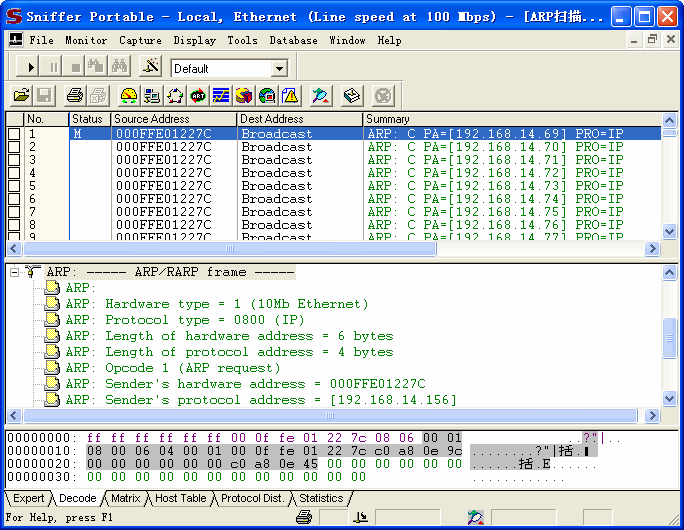Check the box for frame 5
The width and height of the screenshot is (684, 530).
click(x=14, y=186)
